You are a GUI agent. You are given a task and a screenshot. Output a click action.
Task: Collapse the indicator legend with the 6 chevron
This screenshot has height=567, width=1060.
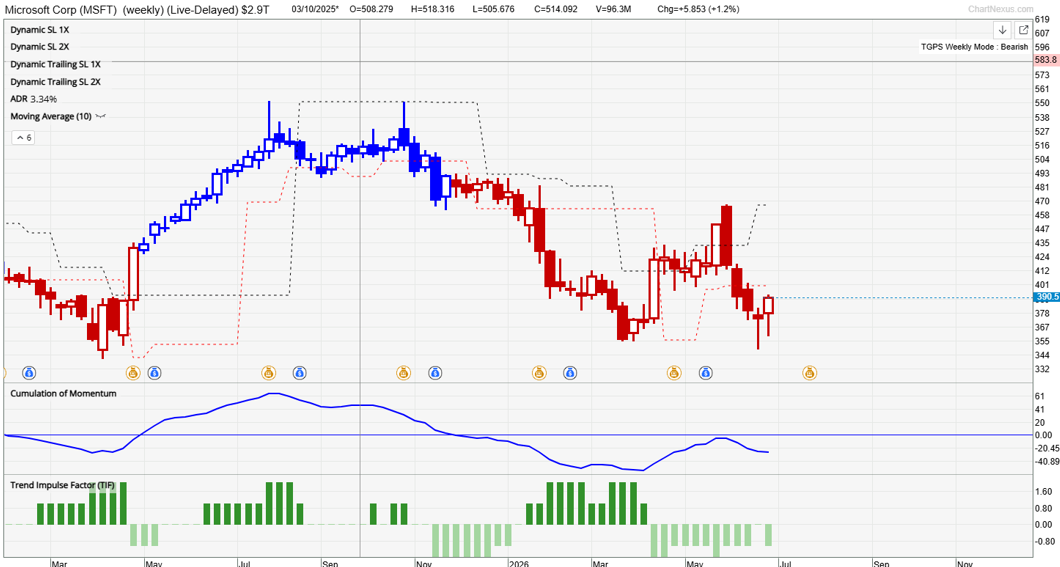22,138
